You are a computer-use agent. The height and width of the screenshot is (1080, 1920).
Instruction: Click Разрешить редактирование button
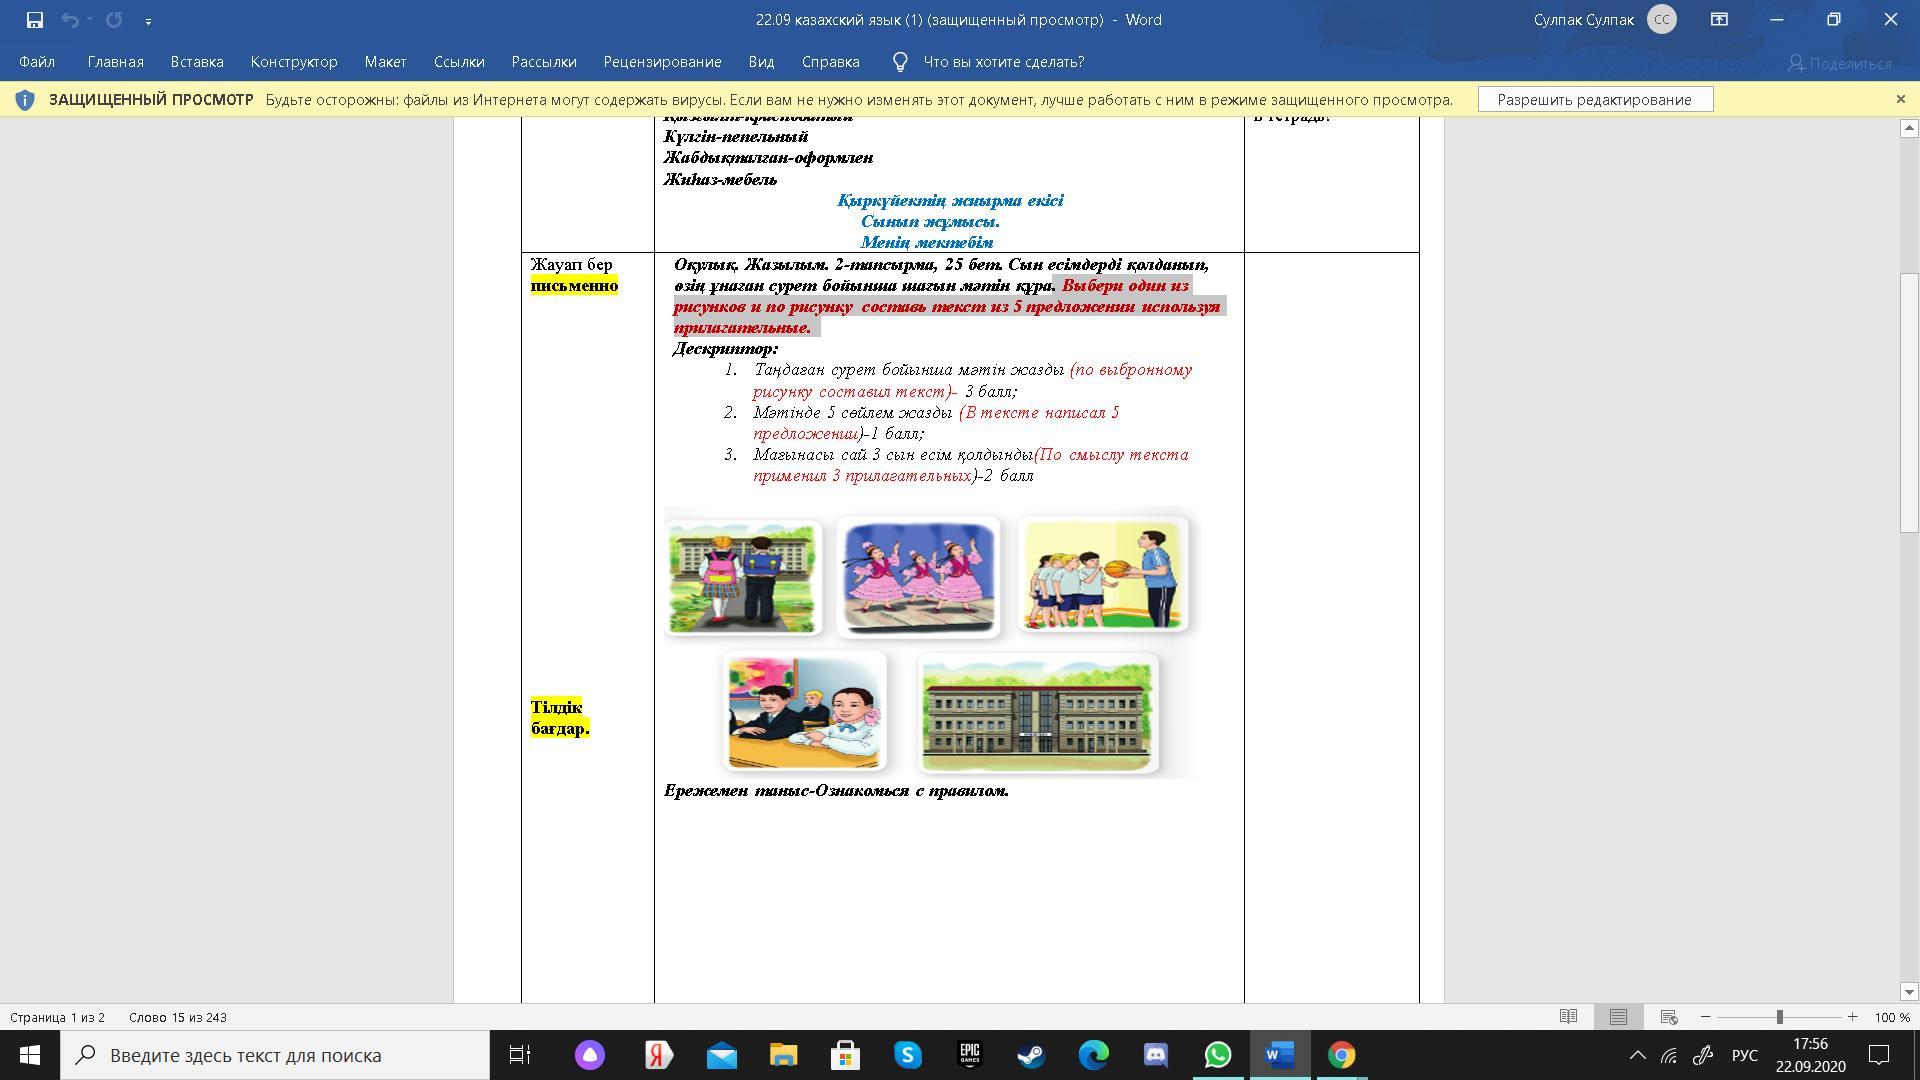point(1594,100)
